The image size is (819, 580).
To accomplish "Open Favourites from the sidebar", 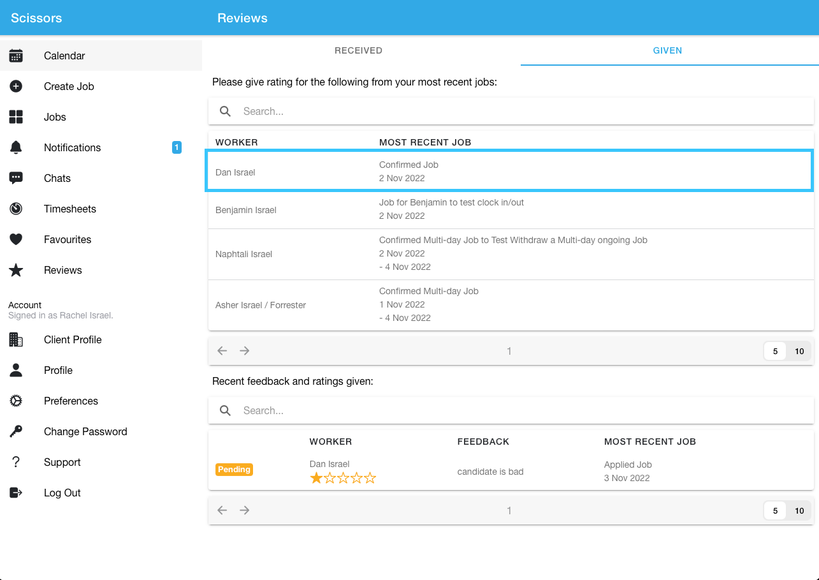I will (101, 239).
